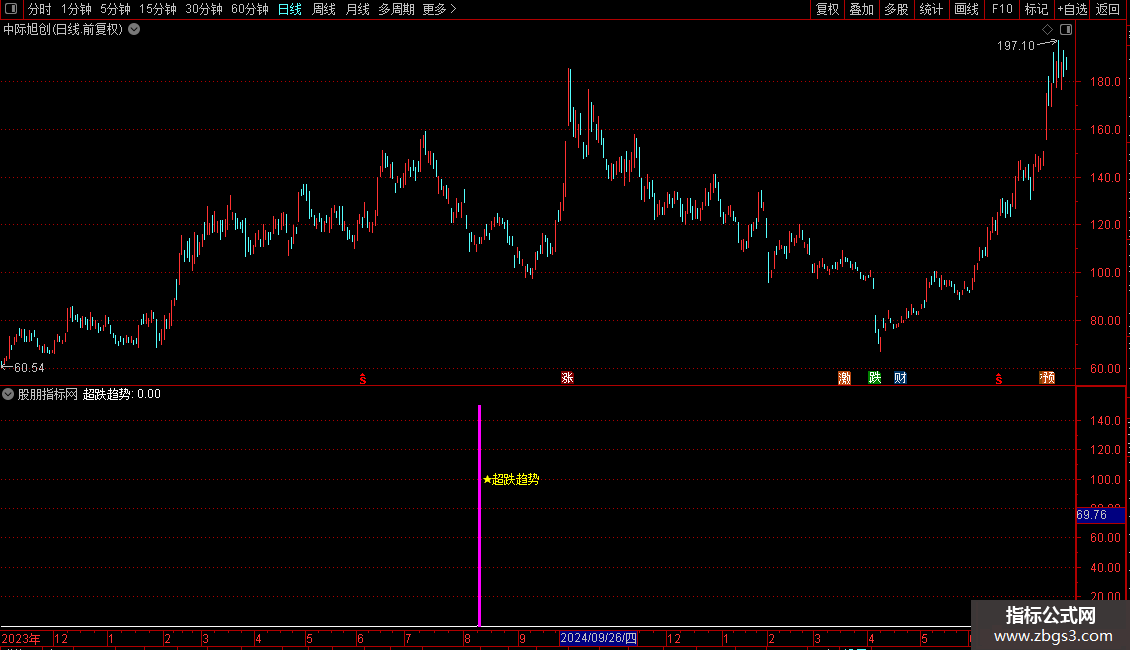Click the panel layout icon at top-left

click(11, 9)
